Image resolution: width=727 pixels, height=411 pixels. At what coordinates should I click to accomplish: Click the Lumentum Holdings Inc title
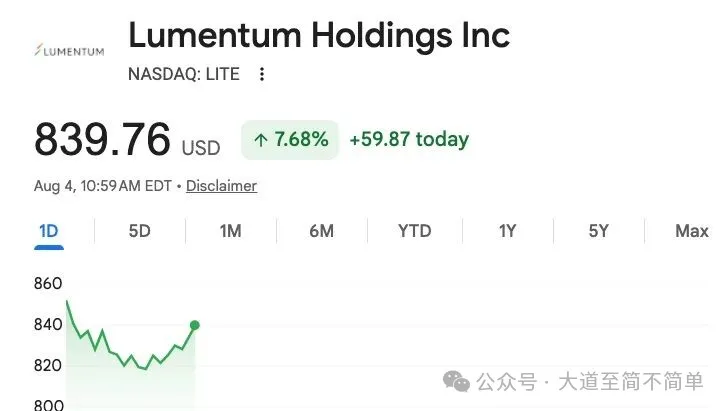tap(319, 35)
